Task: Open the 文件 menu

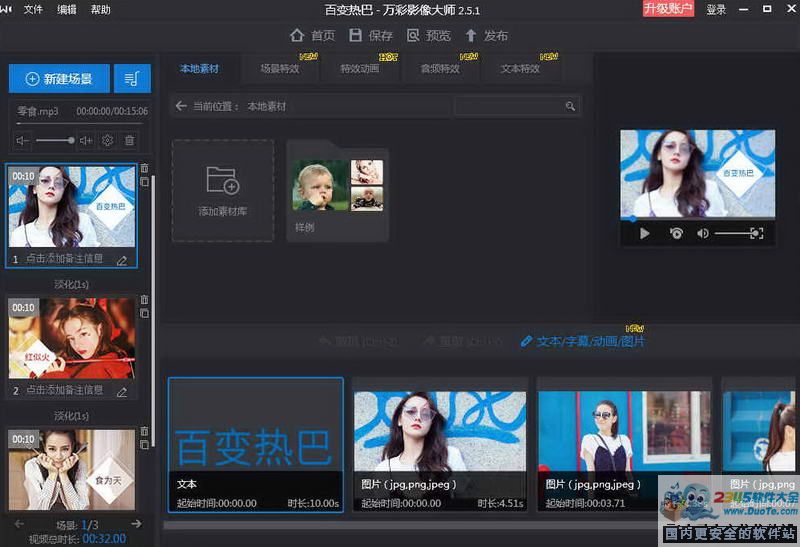Action: (x=33, y=9)
